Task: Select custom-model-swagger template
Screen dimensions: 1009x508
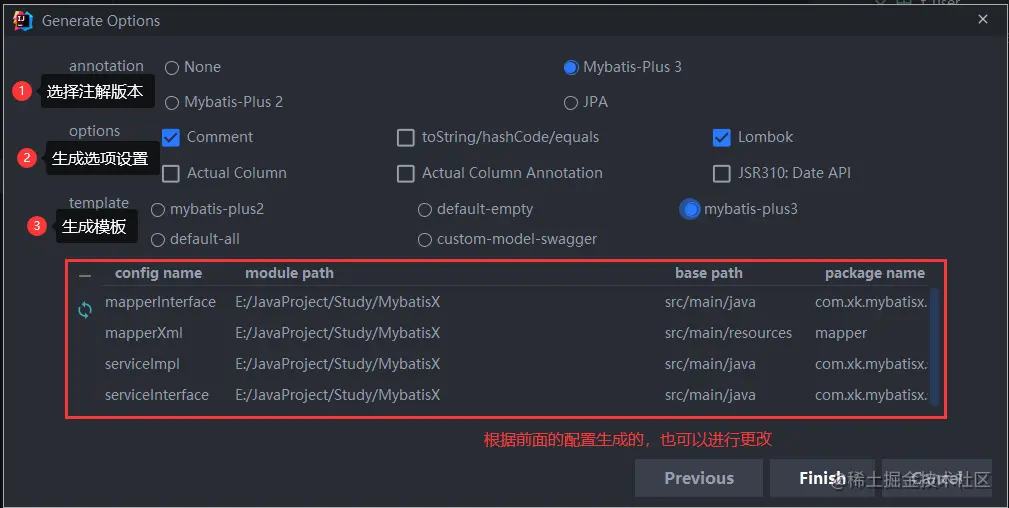Action: click(x=425, y=239)
